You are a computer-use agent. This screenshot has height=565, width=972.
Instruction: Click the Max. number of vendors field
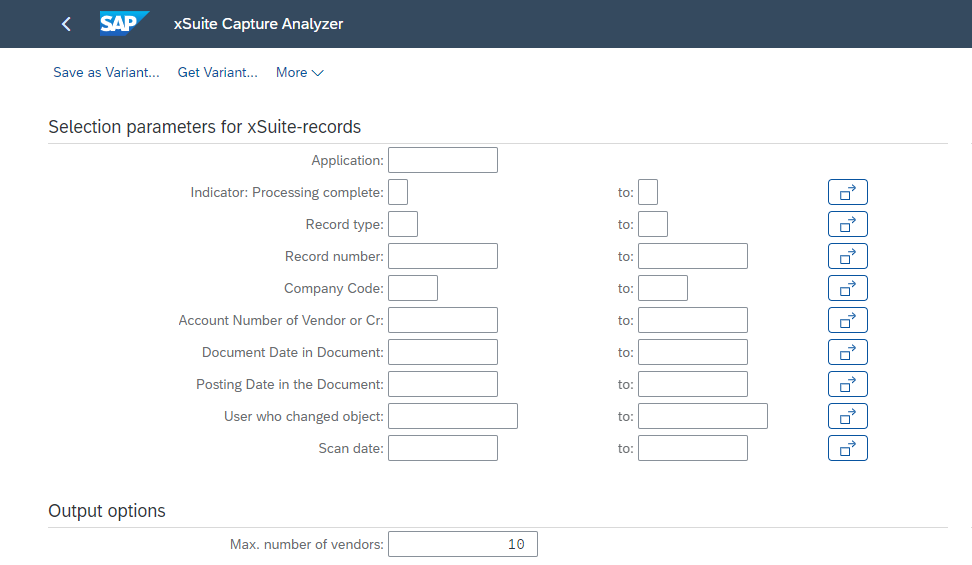tap(462, 544)
